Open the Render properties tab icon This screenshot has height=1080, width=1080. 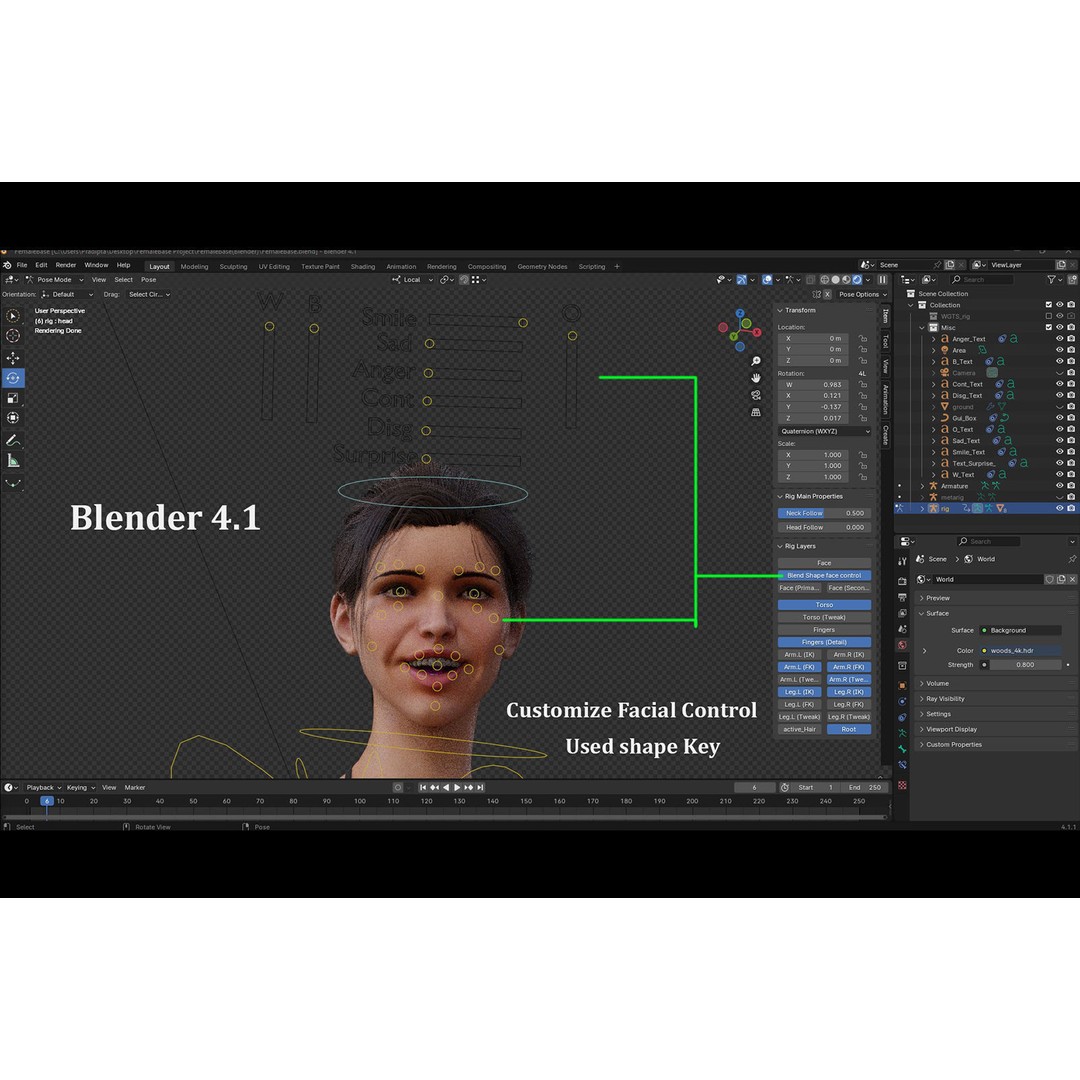coord(902,581)
